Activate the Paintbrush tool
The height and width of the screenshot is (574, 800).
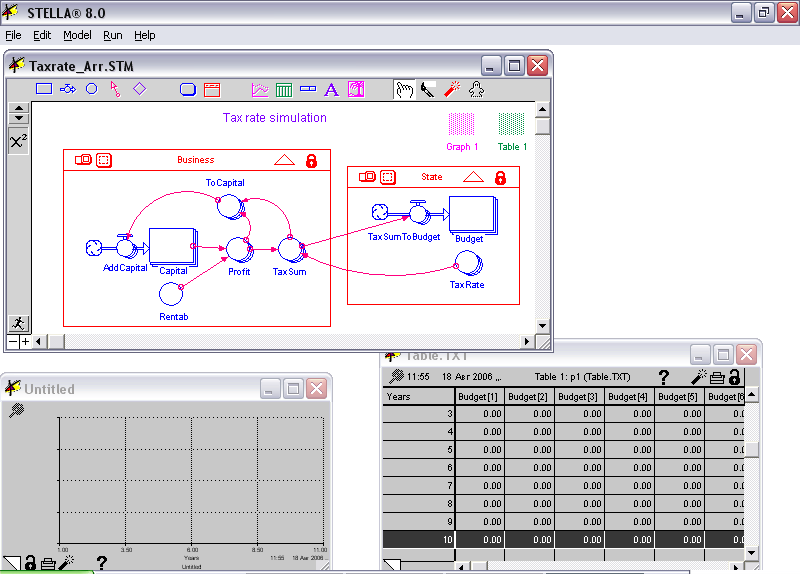428,90
